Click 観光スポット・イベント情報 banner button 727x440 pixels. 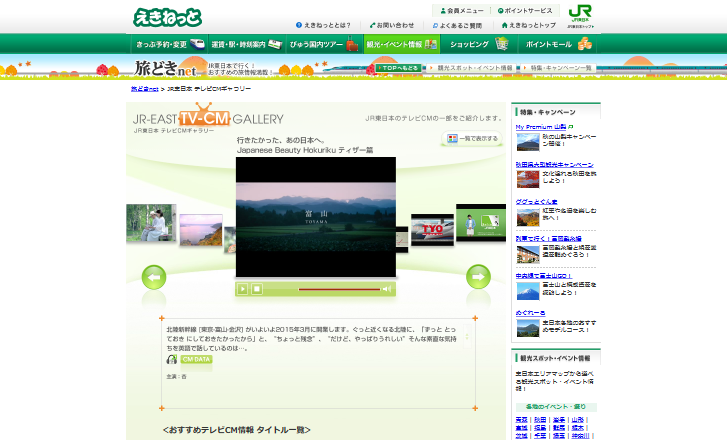(472, 68)
